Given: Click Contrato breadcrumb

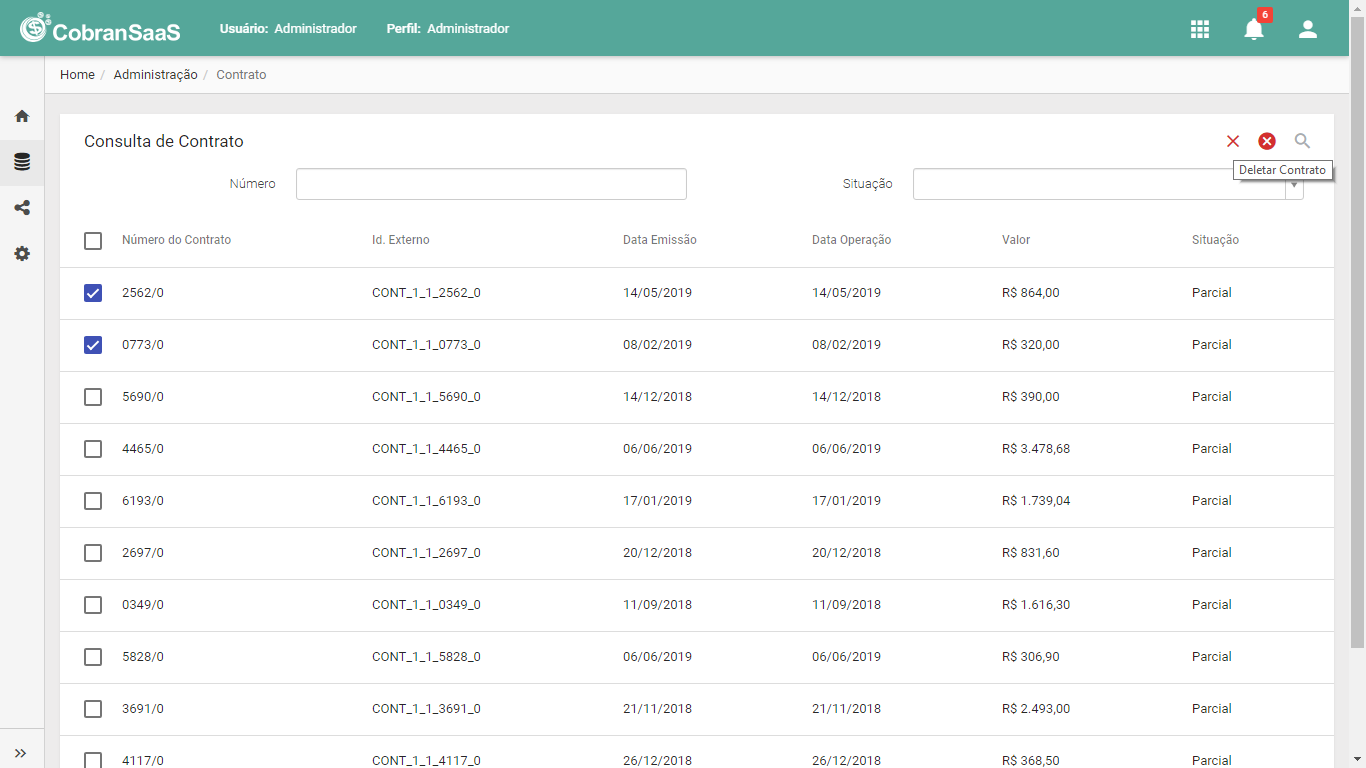Looking at the screenshot, I should coord(241,75).
